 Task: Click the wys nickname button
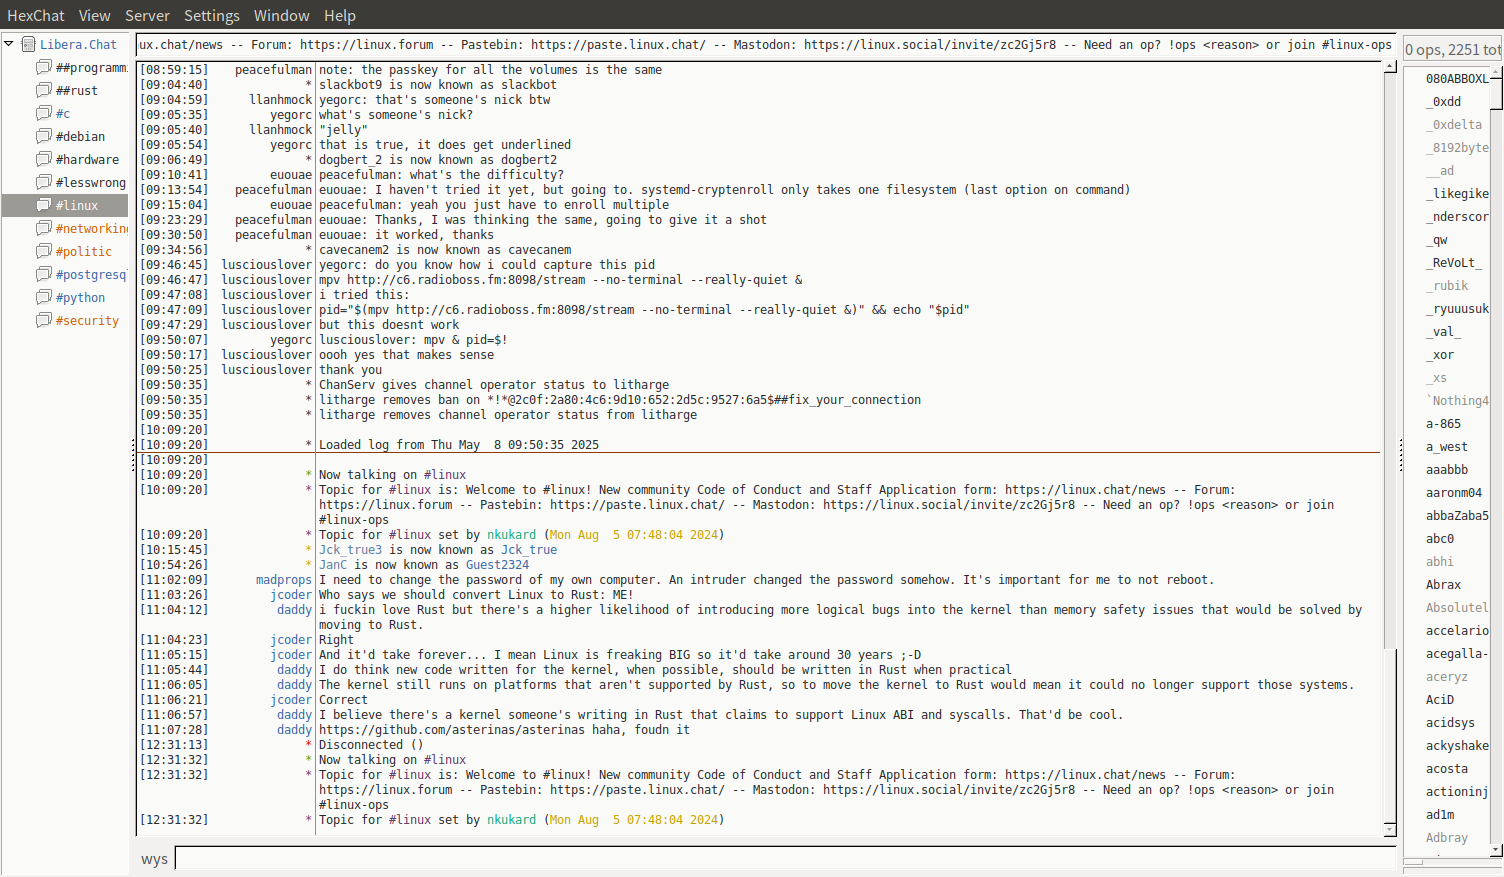[154, 859]
